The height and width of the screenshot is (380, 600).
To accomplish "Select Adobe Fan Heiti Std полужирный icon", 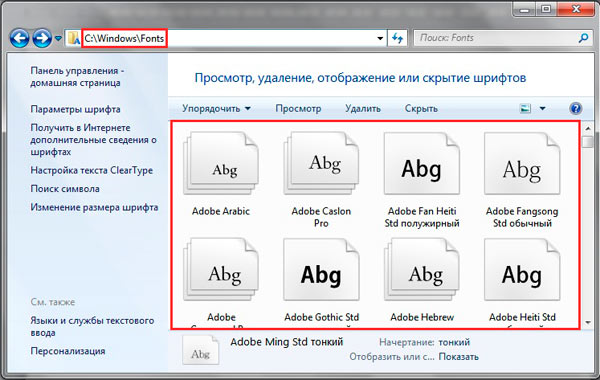I will (422, 163).
